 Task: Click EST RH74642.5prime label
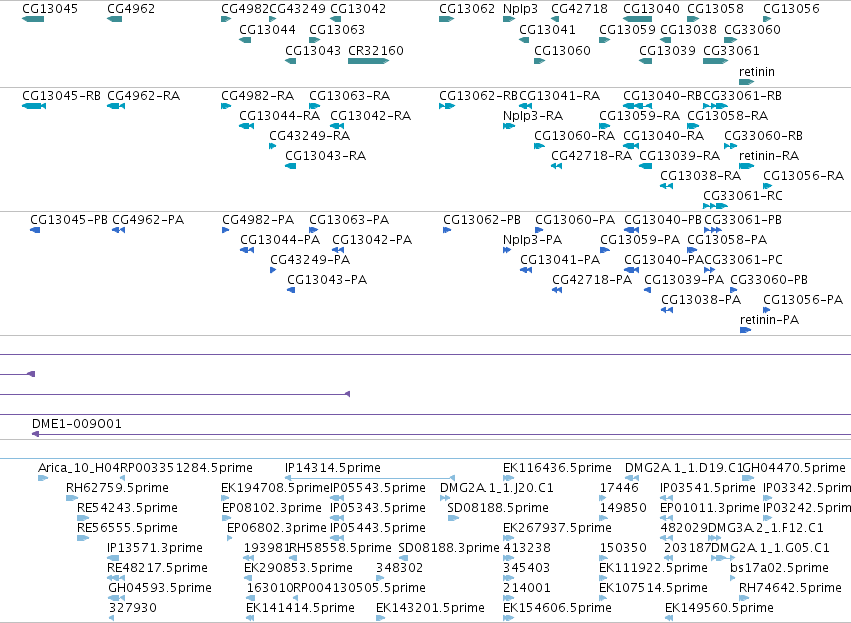coord(790,588)
